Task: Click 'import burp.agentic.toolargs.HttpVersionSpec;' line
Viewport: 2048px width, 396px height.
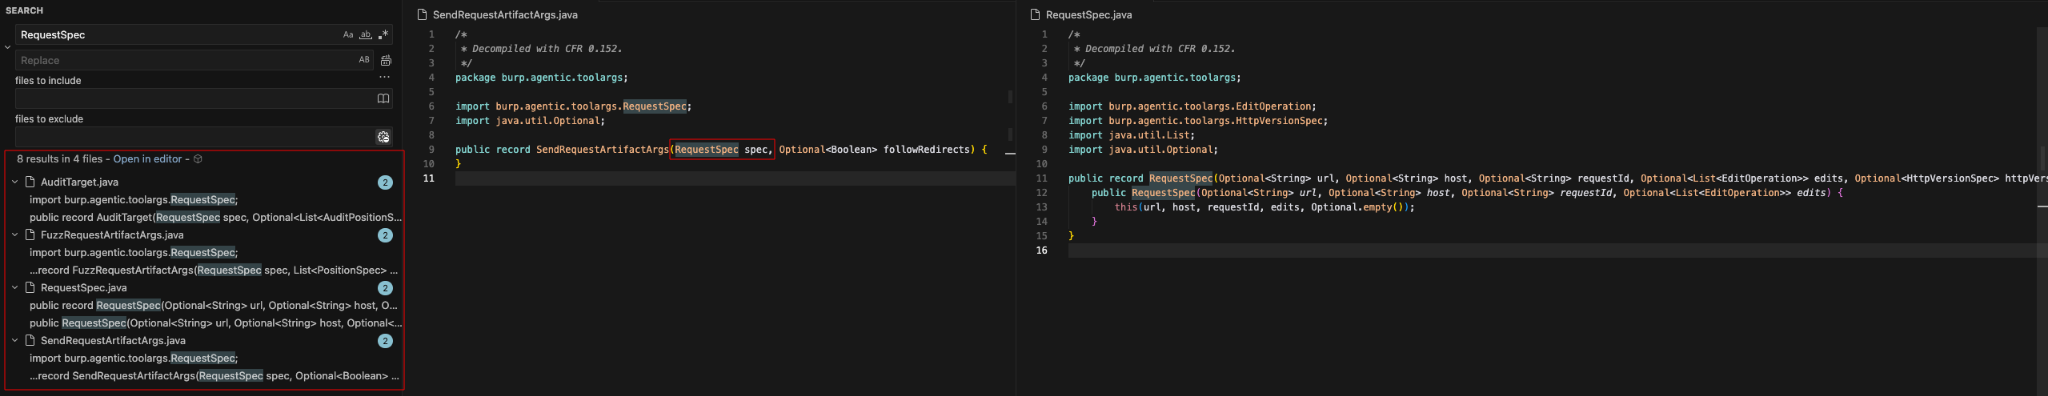Action: [x=1198, y=121]
